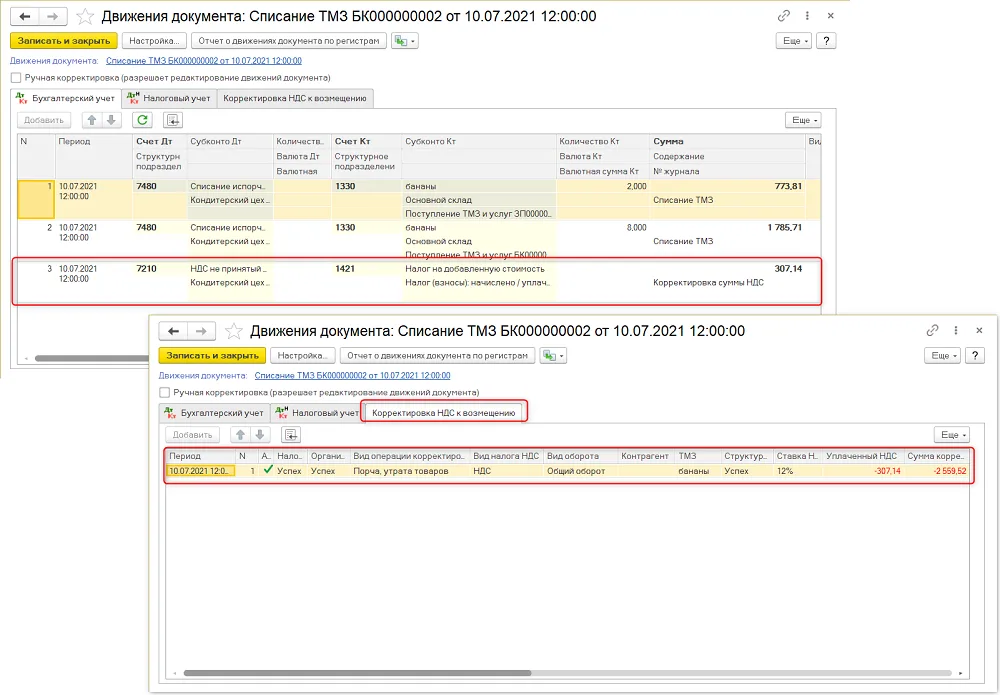Move row up in the background window table
1000x695 pixels.
pos(92,120)
